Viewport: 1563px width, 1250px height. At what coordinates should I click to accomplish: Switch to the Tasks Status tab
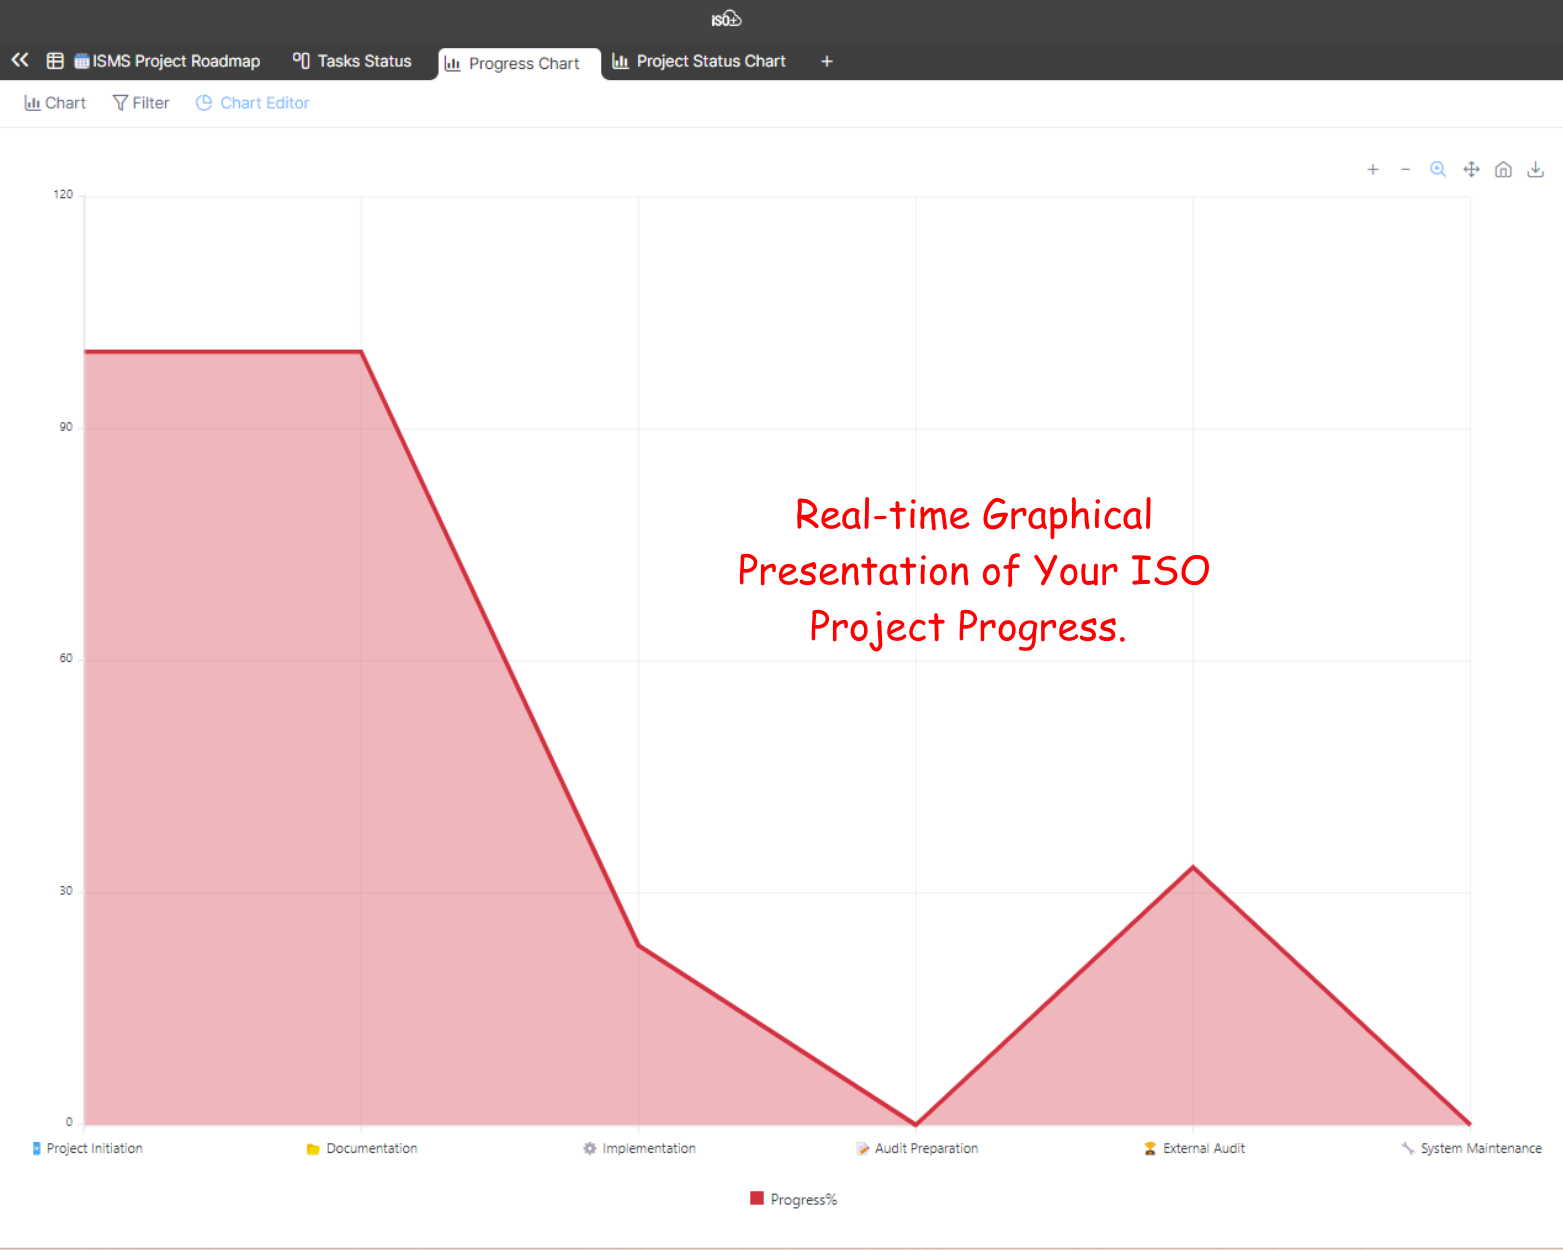click(x=352, y=61)
